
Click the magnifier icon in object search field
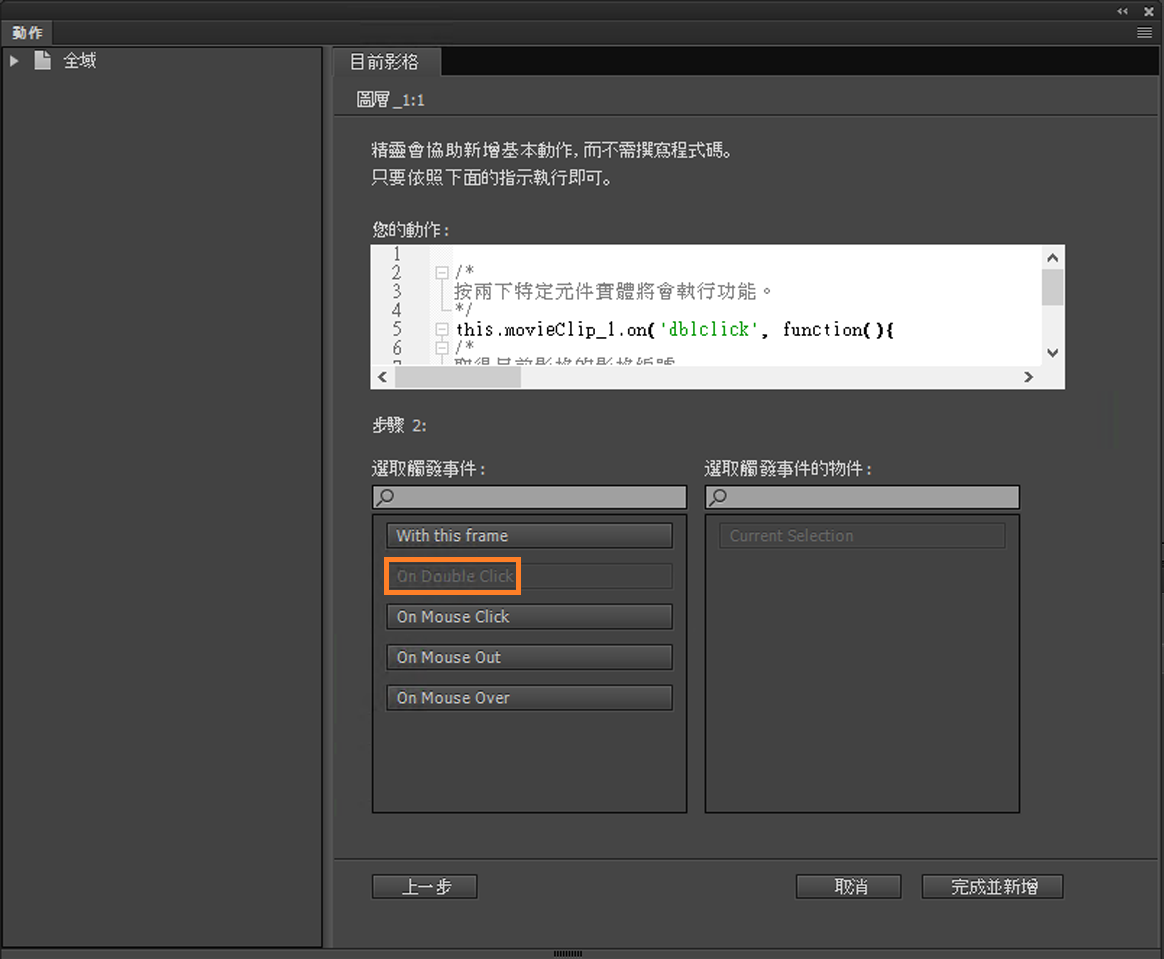click(716, 497)
